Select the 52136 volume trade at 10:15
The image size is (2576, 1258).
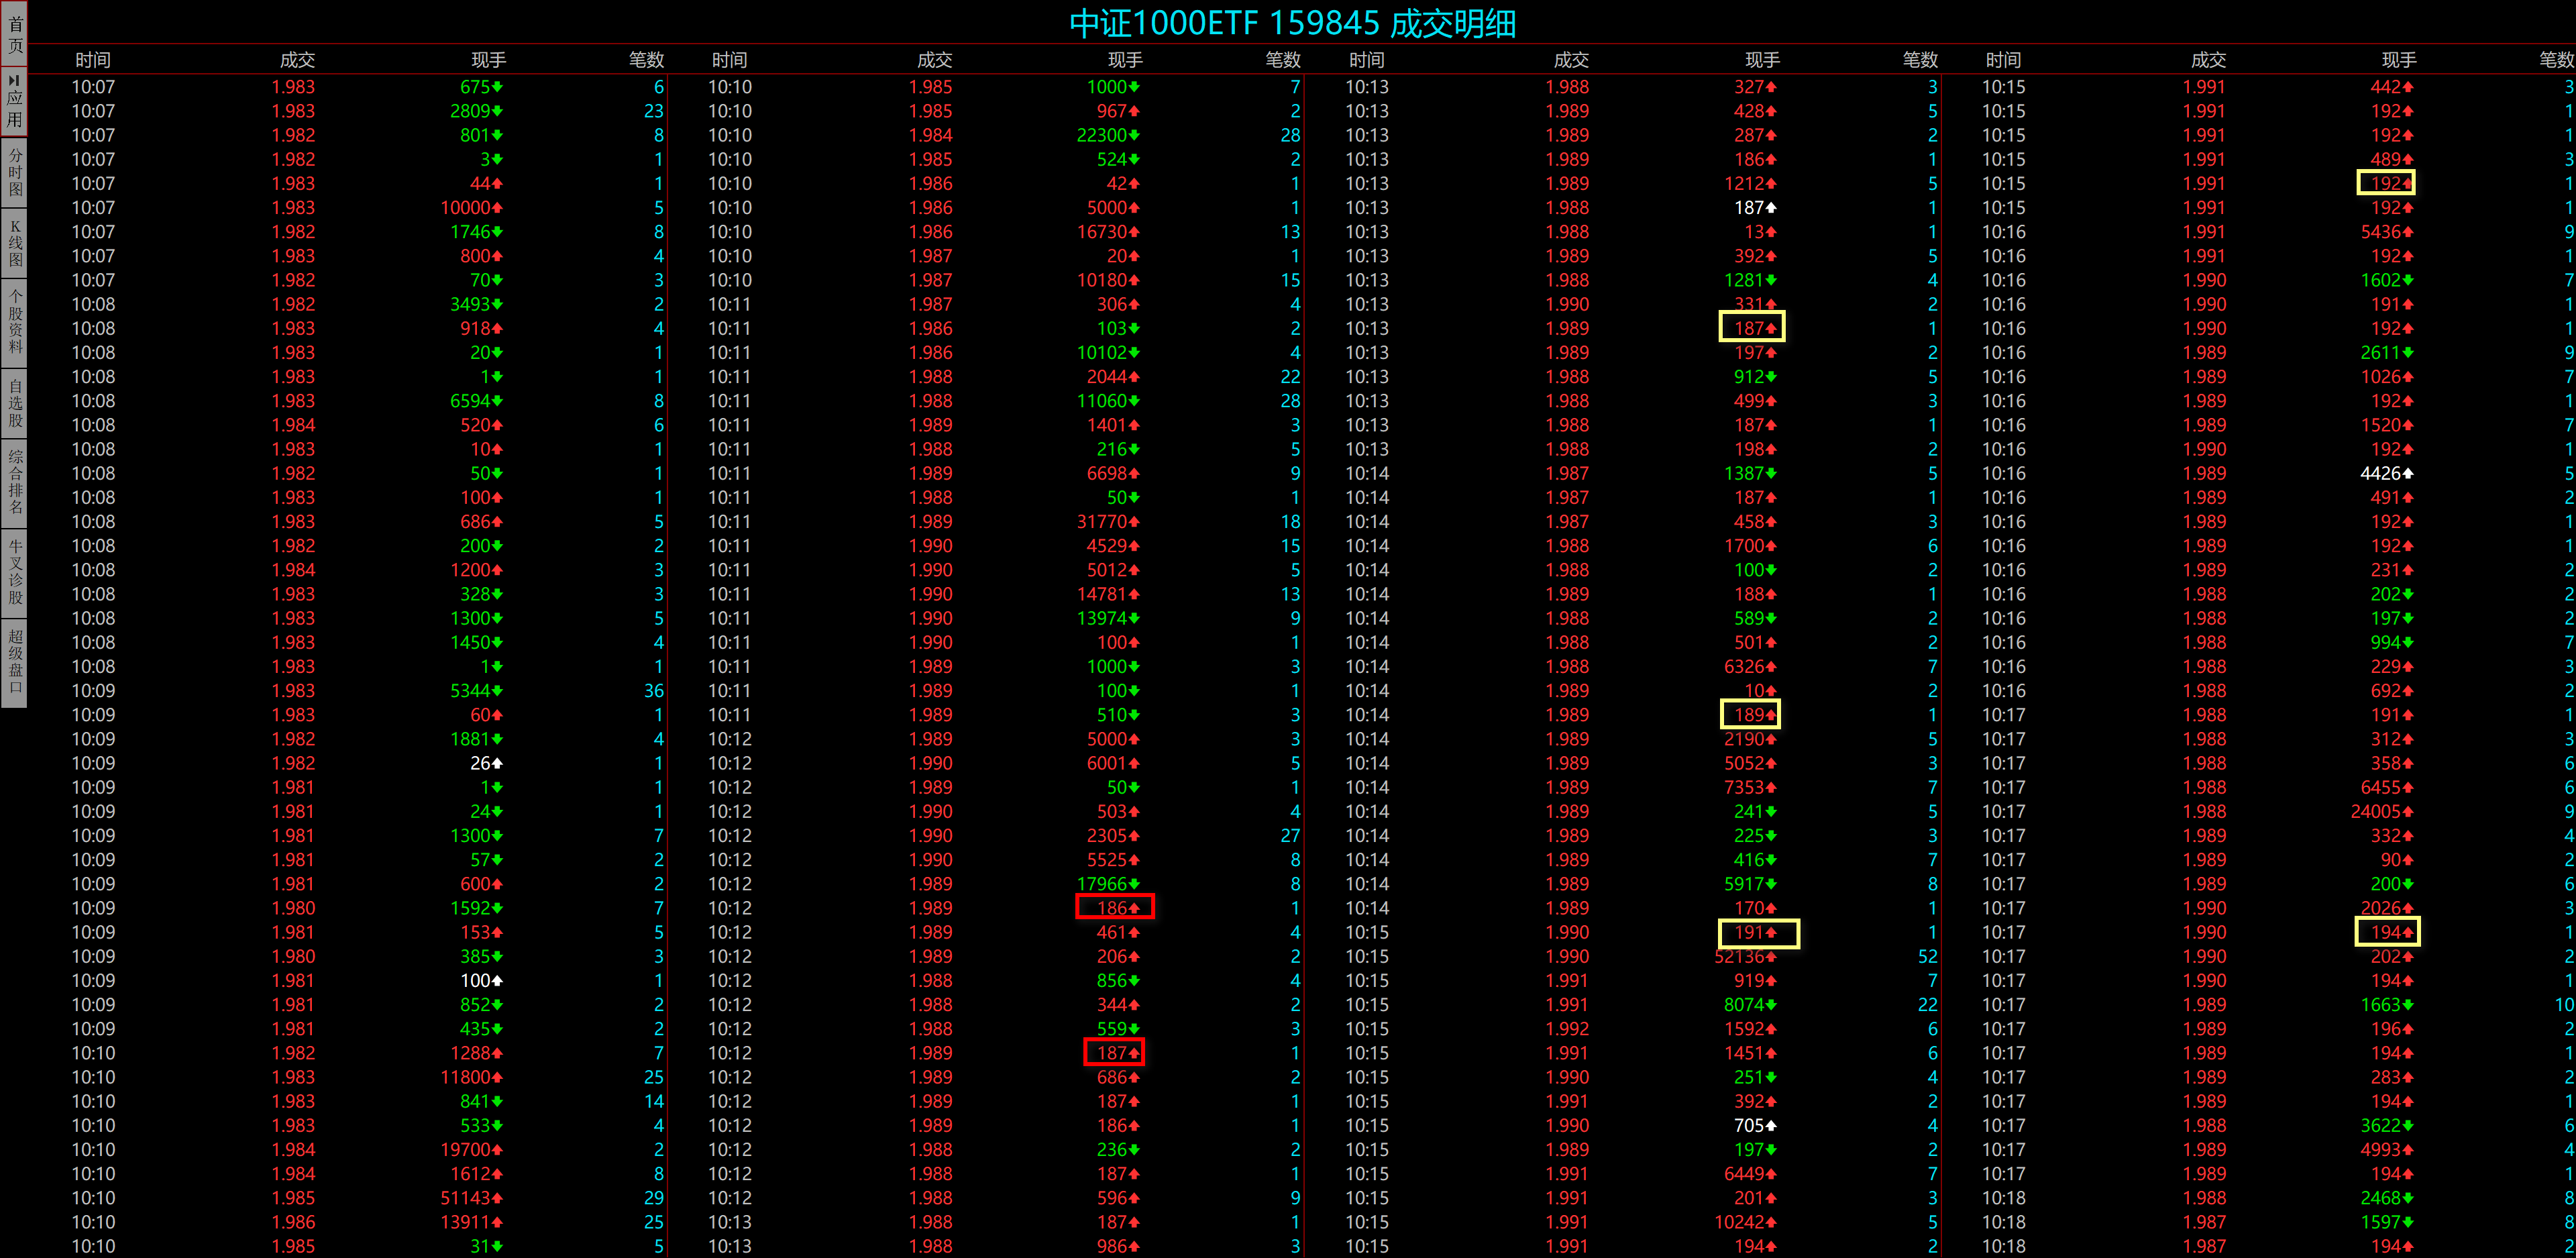pyautogui.click(x=1741, y=956)
